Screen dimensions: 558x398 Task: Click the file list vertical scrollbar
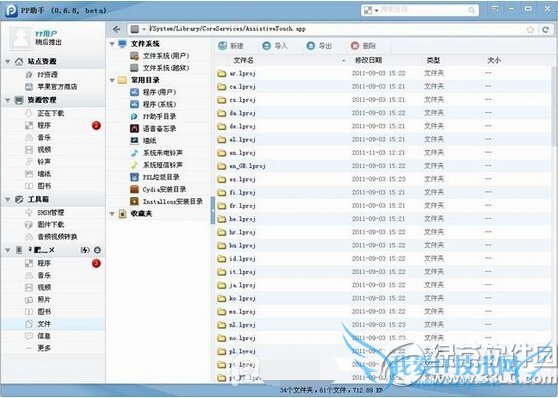click(555, 107)
